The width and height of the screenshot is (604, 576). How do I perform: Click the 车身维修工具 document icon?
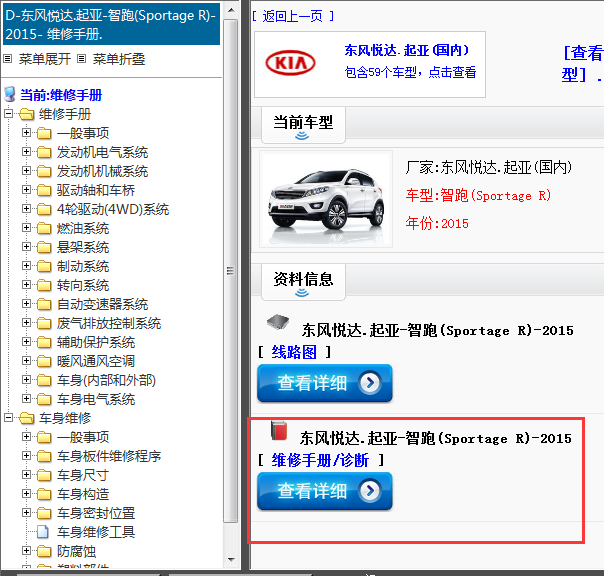coord(42,532)
